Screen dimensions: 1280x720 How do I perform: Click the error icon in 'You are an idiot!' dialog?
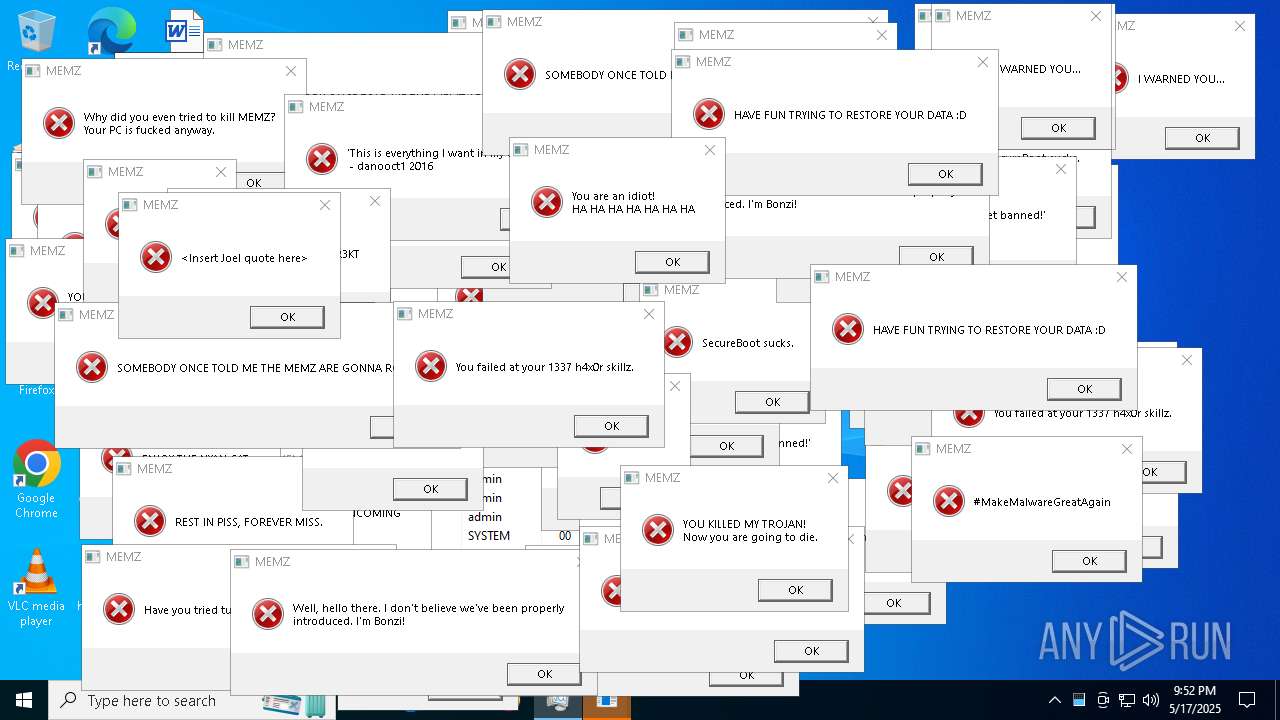547,202
